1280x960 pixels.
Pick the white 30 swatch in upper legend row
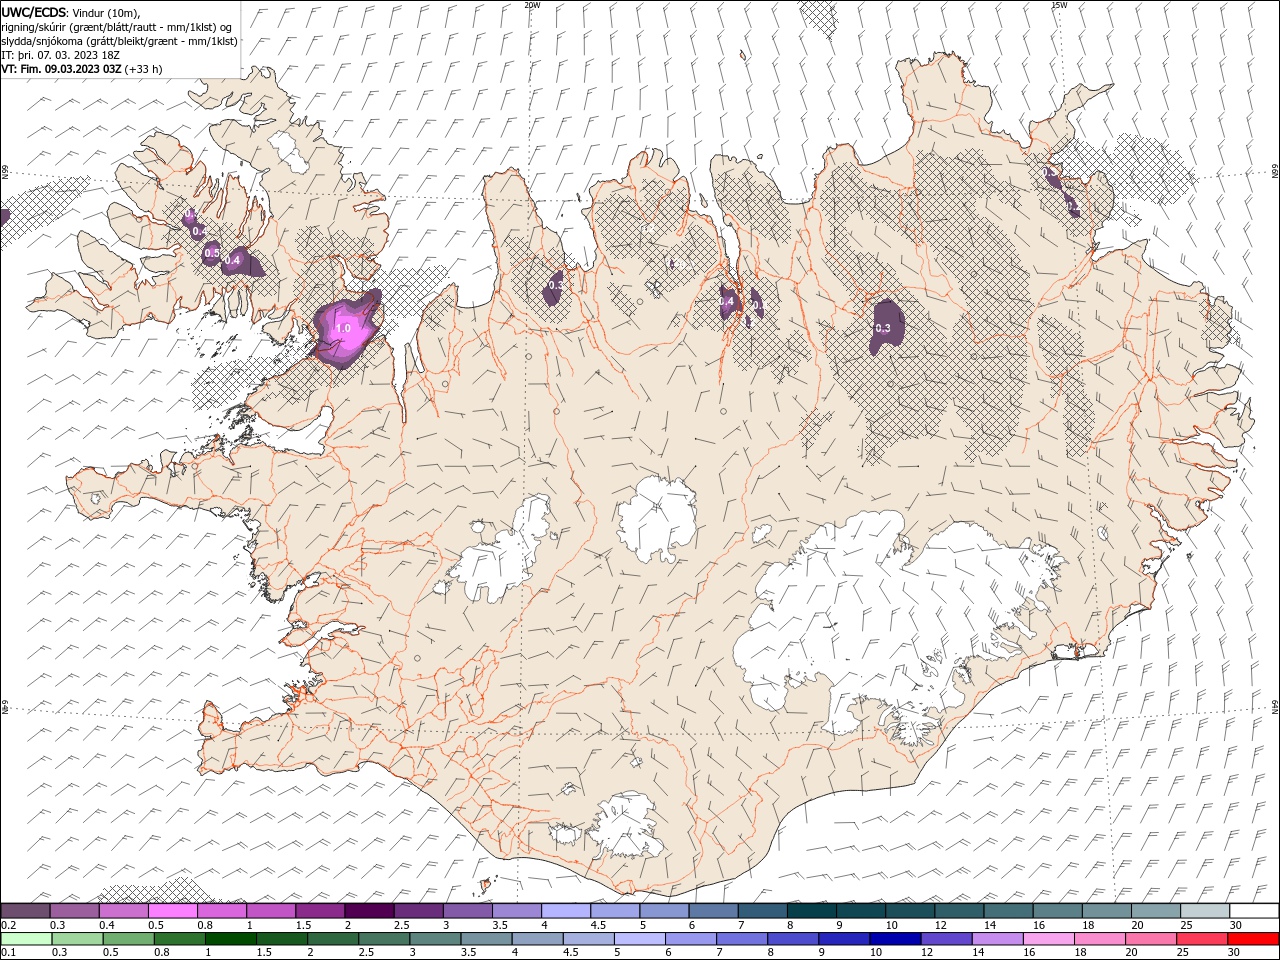tap(1254, 911)
